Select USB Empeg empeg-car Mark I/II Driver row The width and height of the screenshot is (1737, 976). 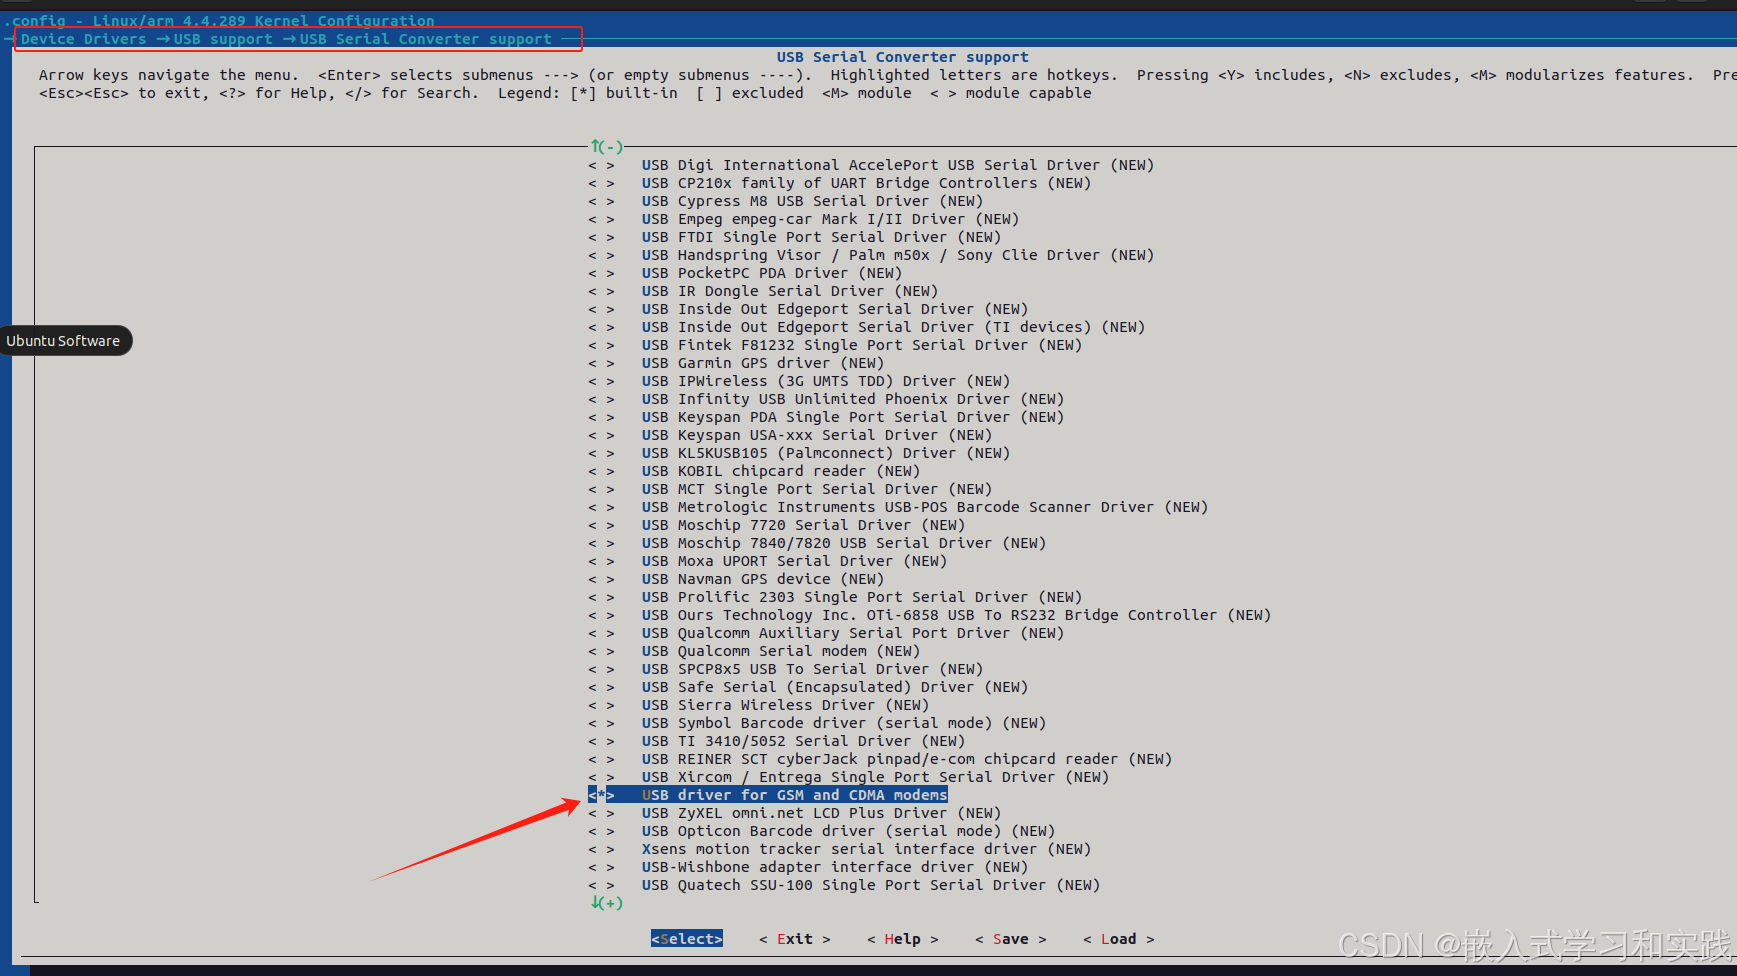tap(804, 219)
